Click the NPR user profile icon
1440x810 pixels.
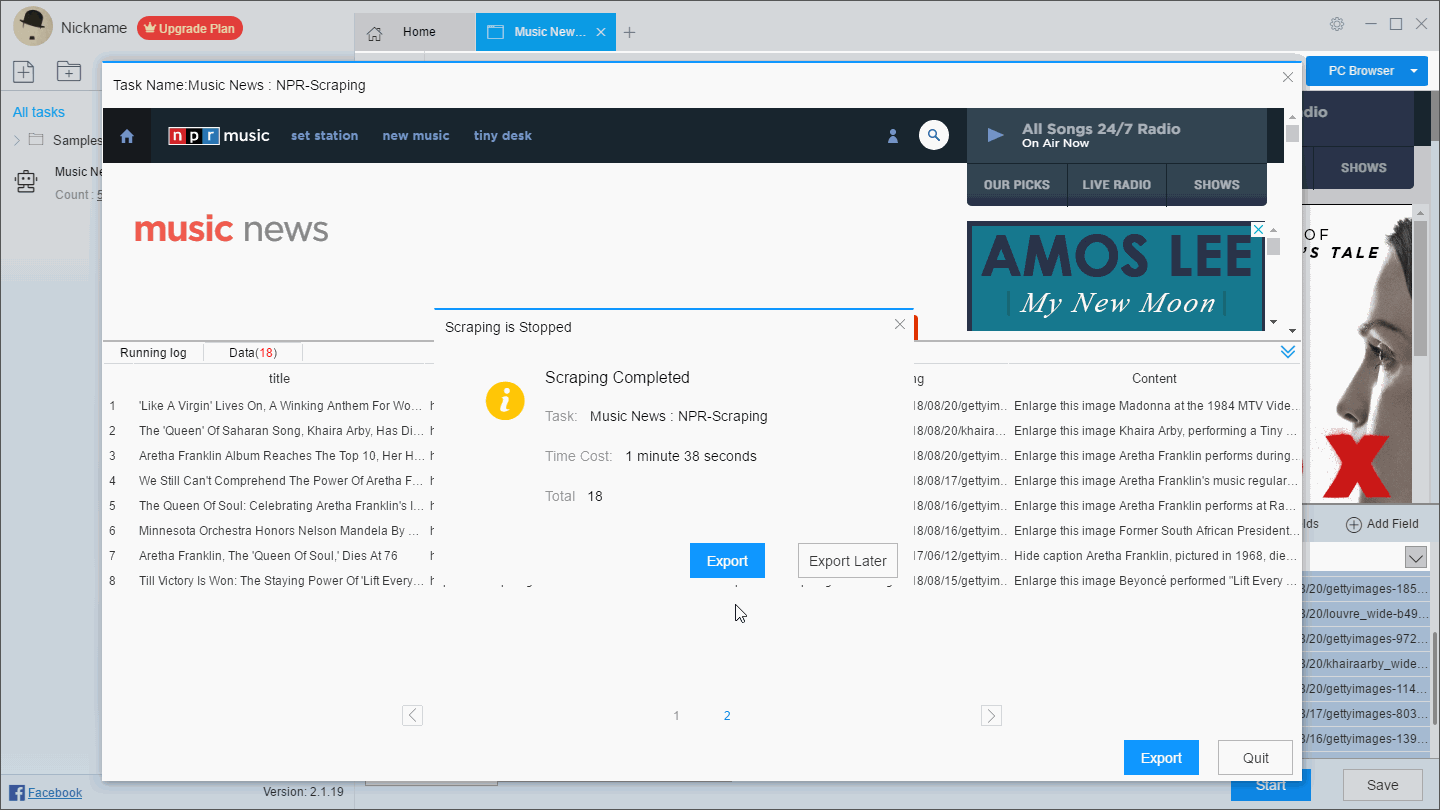click(x=893, y=136)
